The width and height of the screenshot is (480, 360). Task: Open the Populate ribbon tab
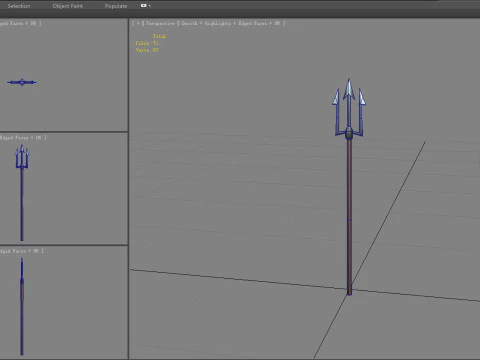point(116,6)
